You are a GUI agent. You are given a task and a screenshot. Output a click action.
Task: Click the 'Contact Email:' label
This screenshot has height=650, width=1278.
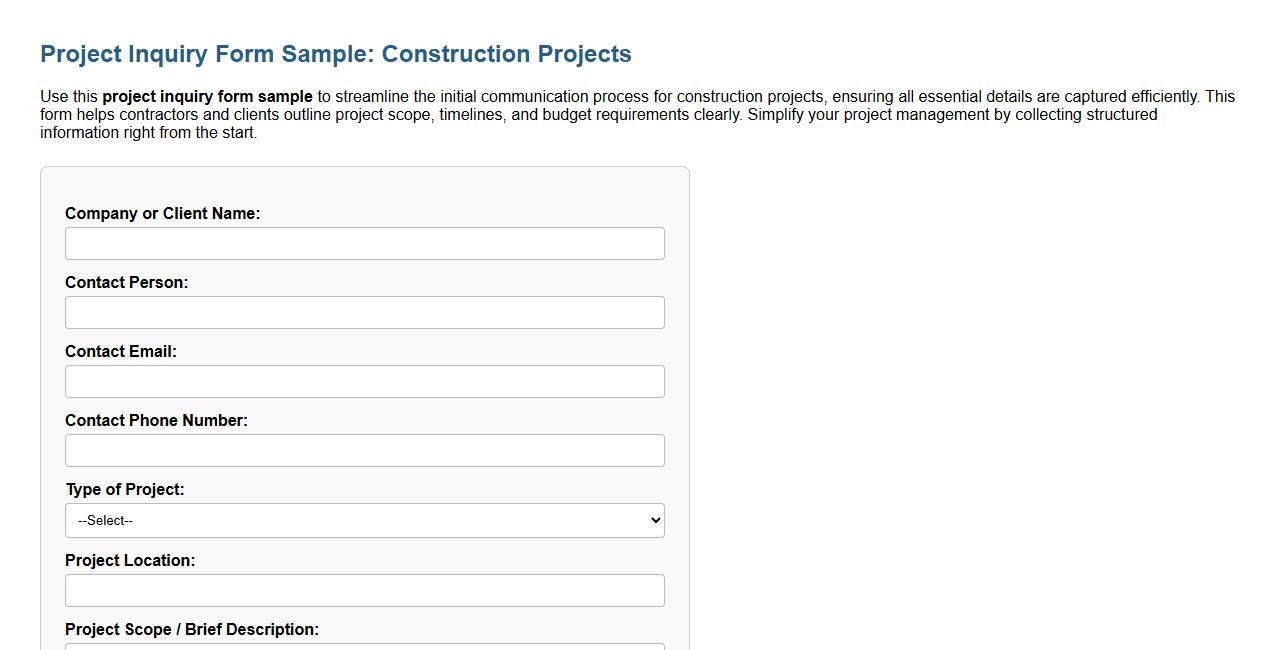tap(121, 351)
